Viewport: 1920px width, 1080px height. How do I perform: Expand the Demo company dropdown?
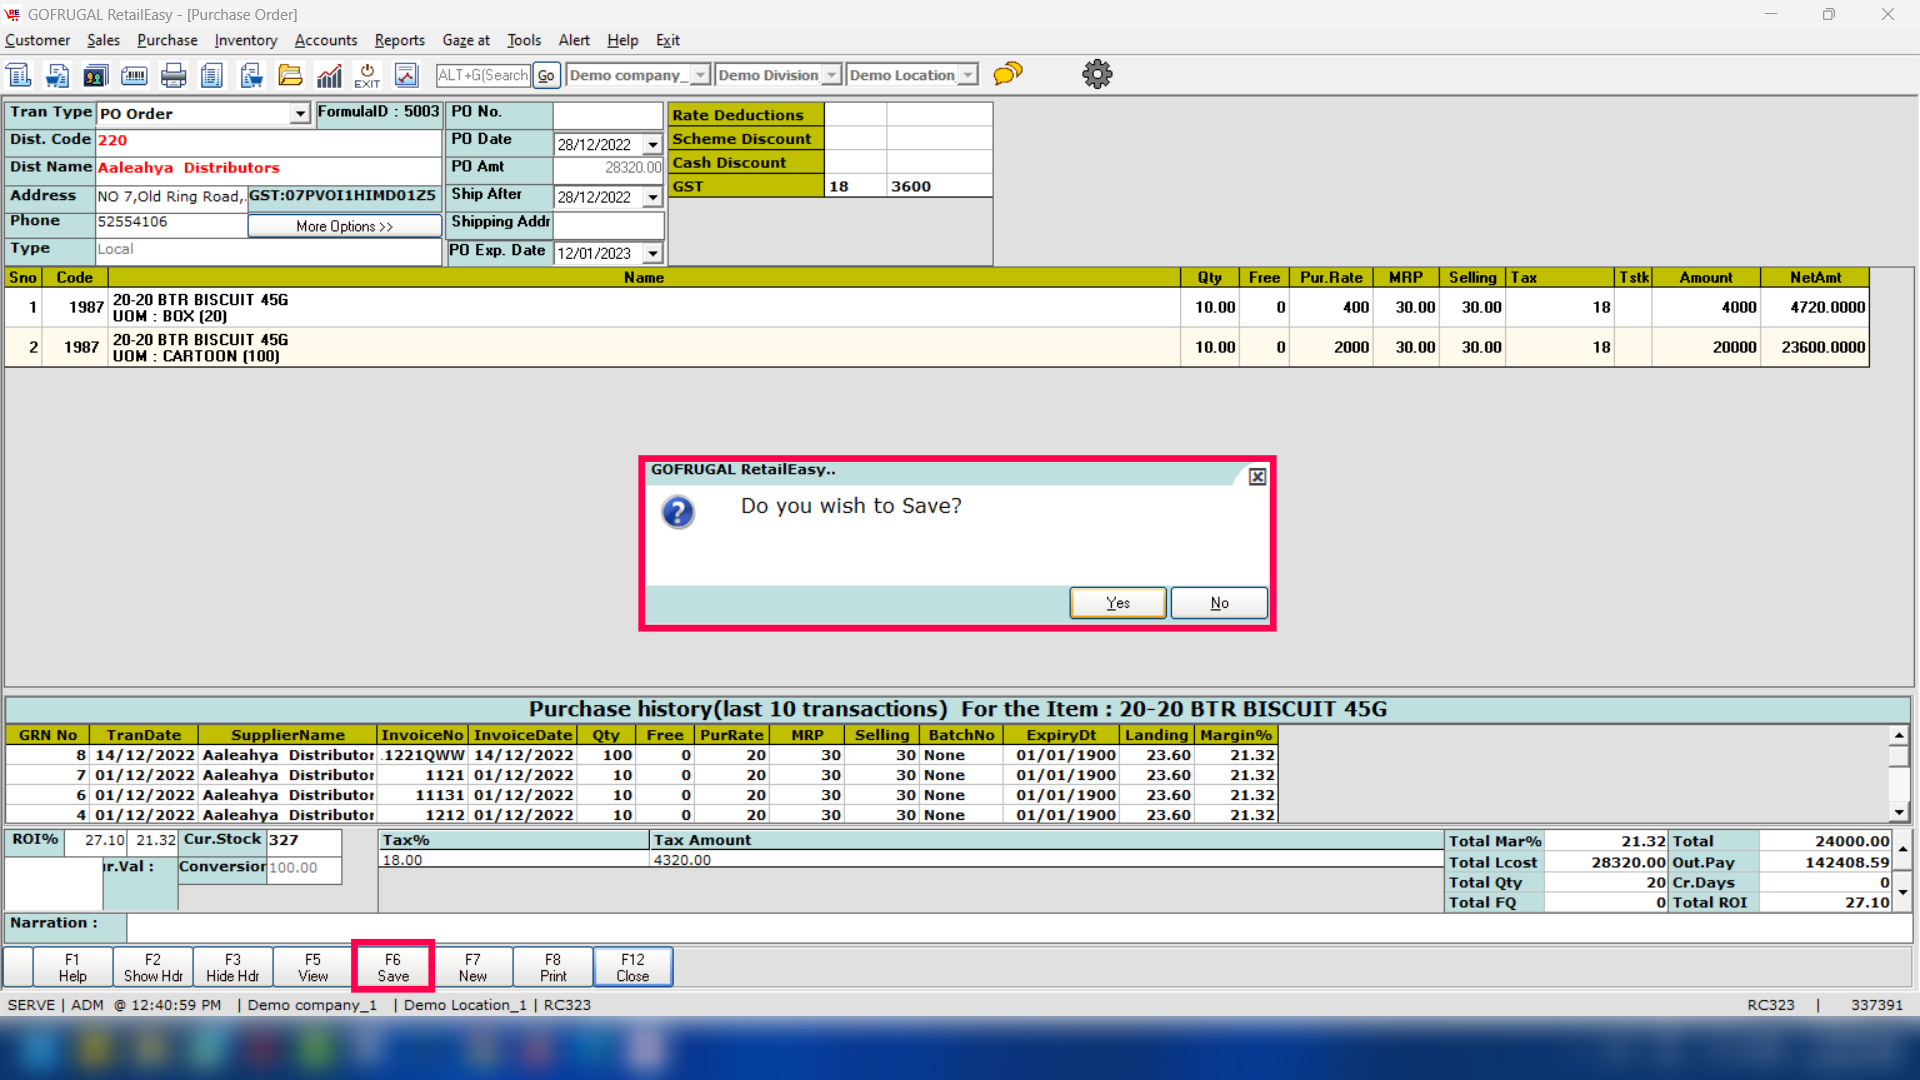click(x=700, y=75)
